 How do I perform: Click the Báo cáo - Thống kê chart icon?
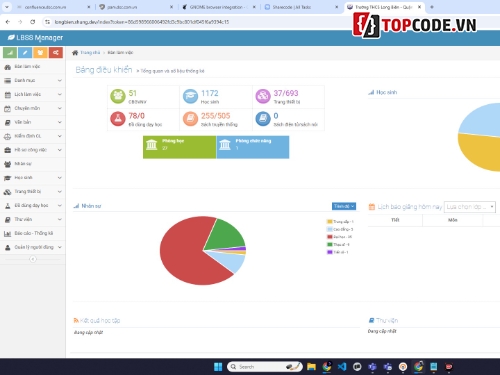click(7, 233)
